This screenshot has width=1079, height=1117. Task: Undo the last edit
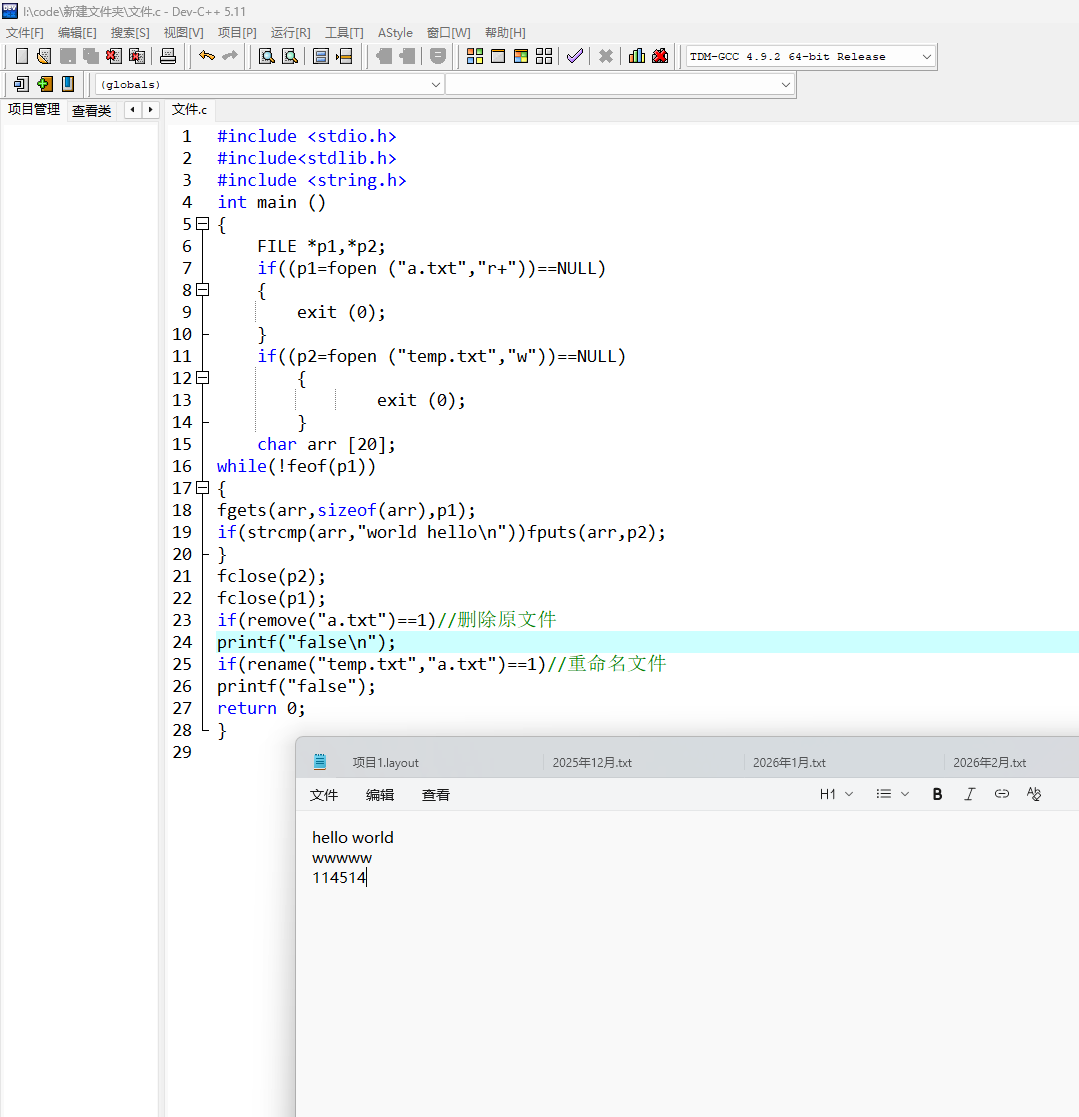(207, 56)
